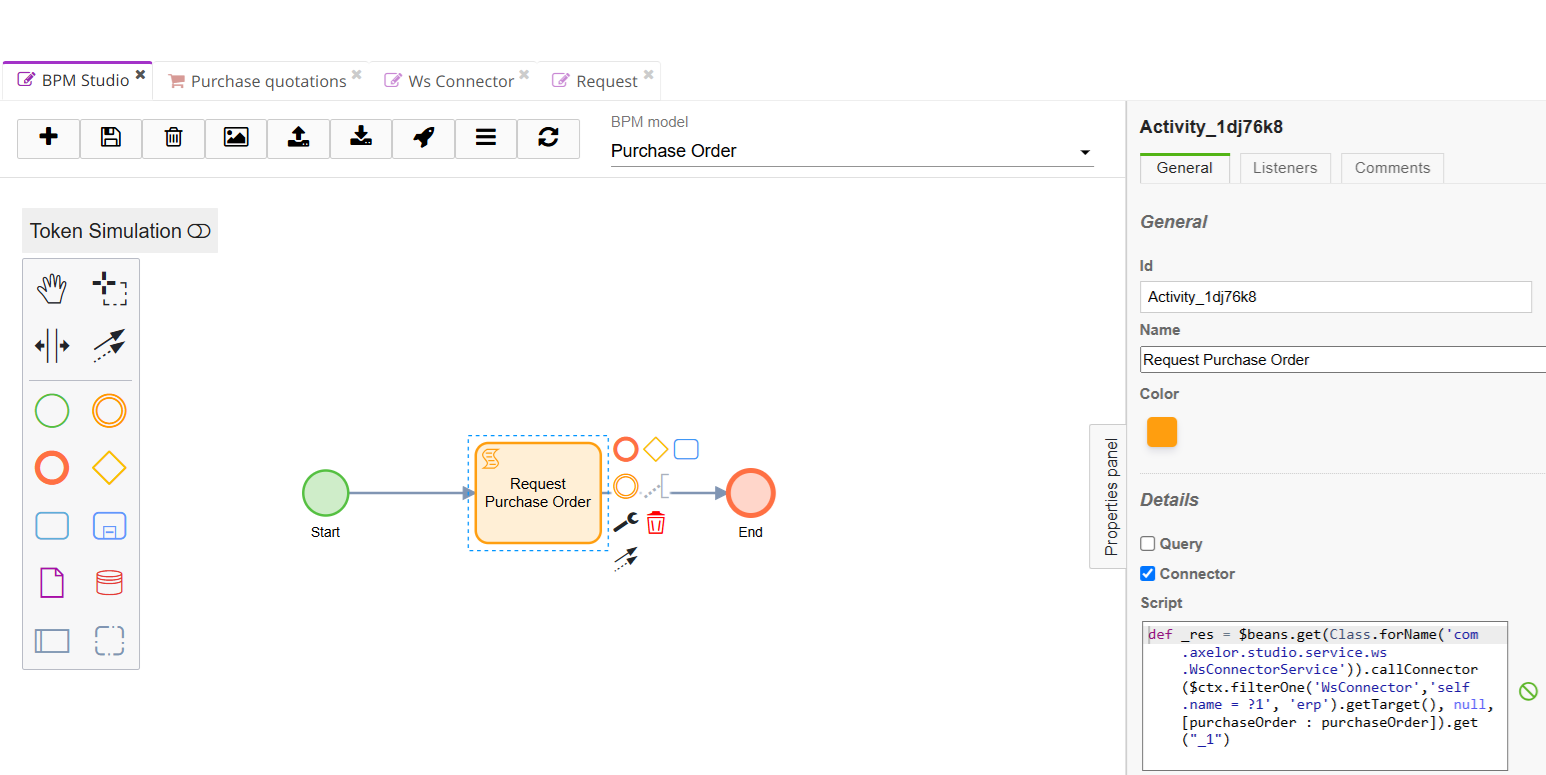Activate the lasso selection tool
The width and height of the screenshot is (1546, 775).
coord(109,290)
